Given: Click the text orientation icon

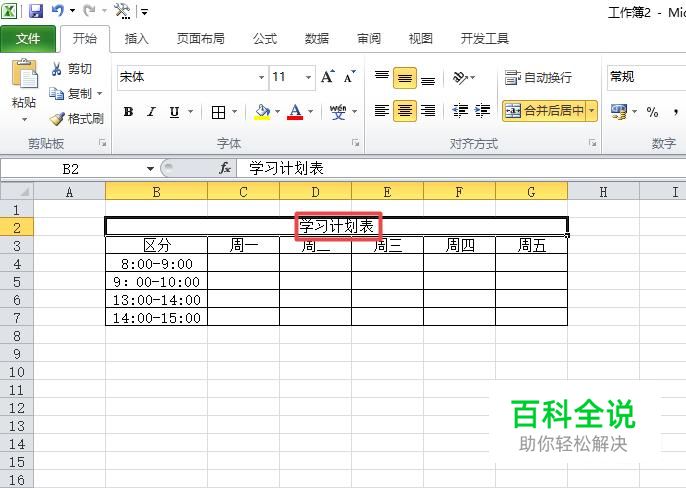Looking at the screenshot, I should coord(460,77).
